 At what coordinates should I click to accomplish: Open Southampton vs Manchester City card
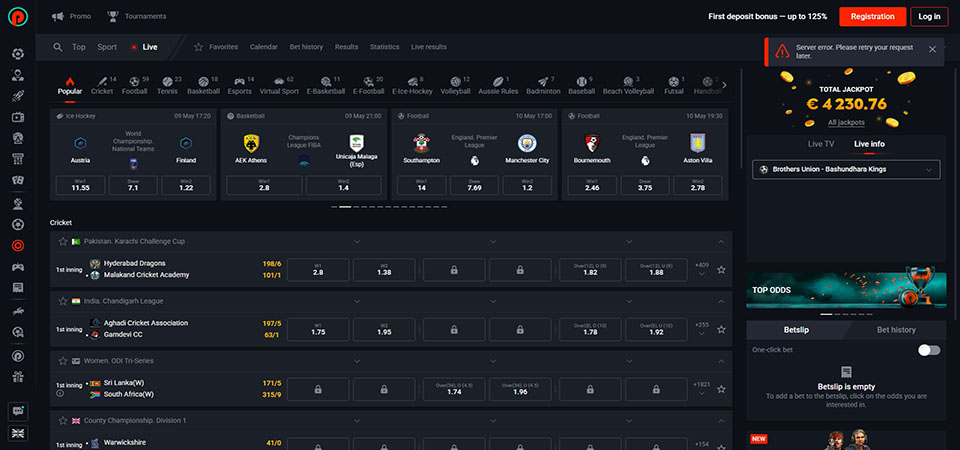click(x=474, y=154)
